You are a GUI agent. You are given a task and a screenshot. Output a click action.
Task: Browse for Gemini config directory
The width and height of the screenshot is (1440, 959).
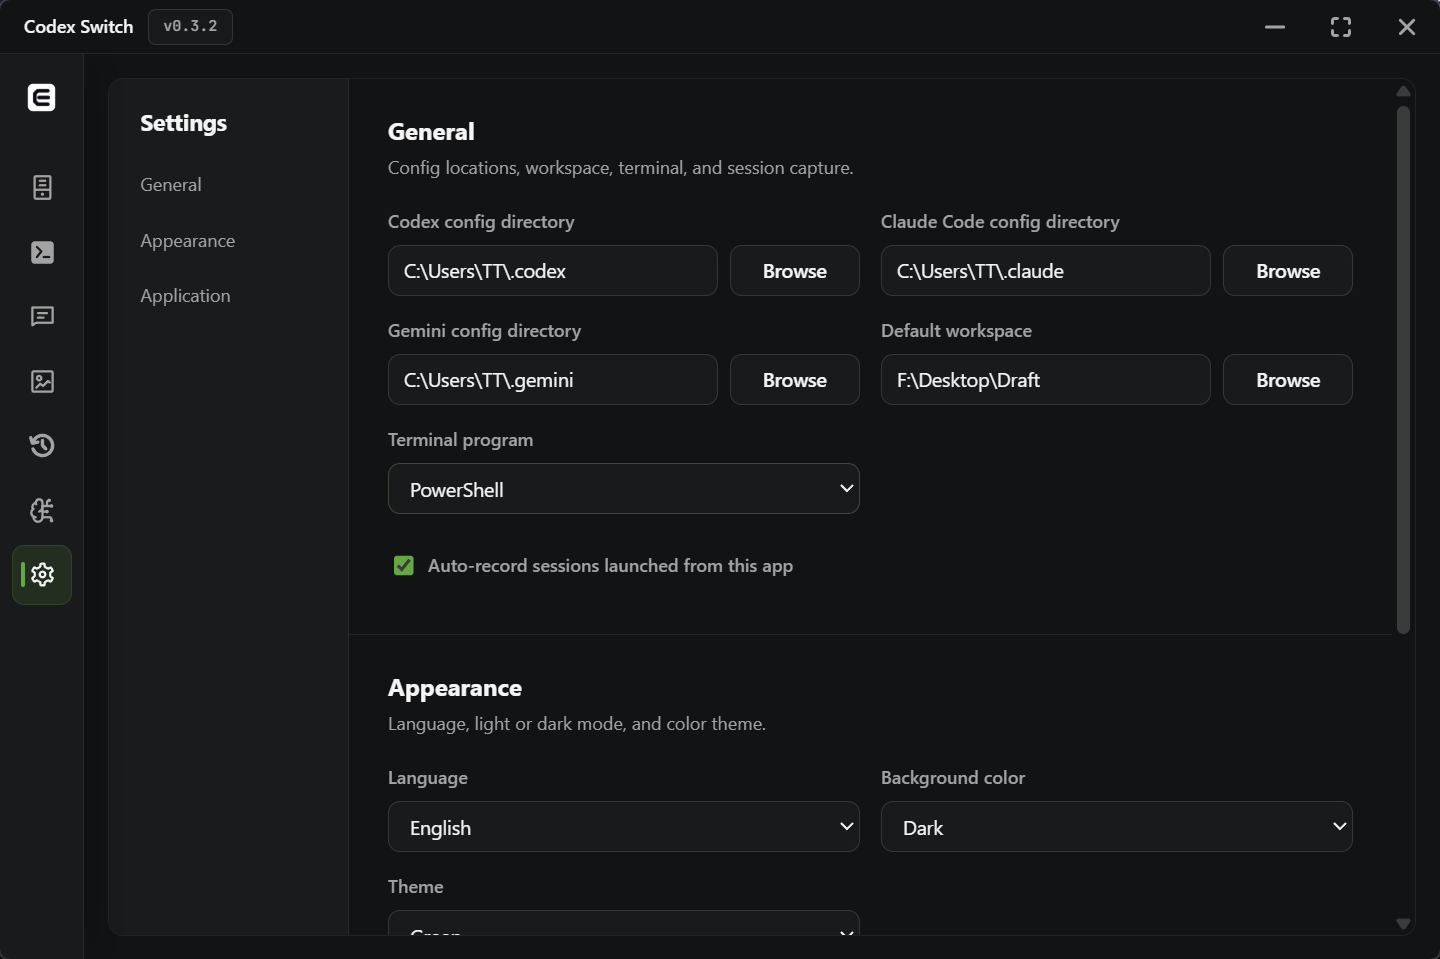click(795, 380)
